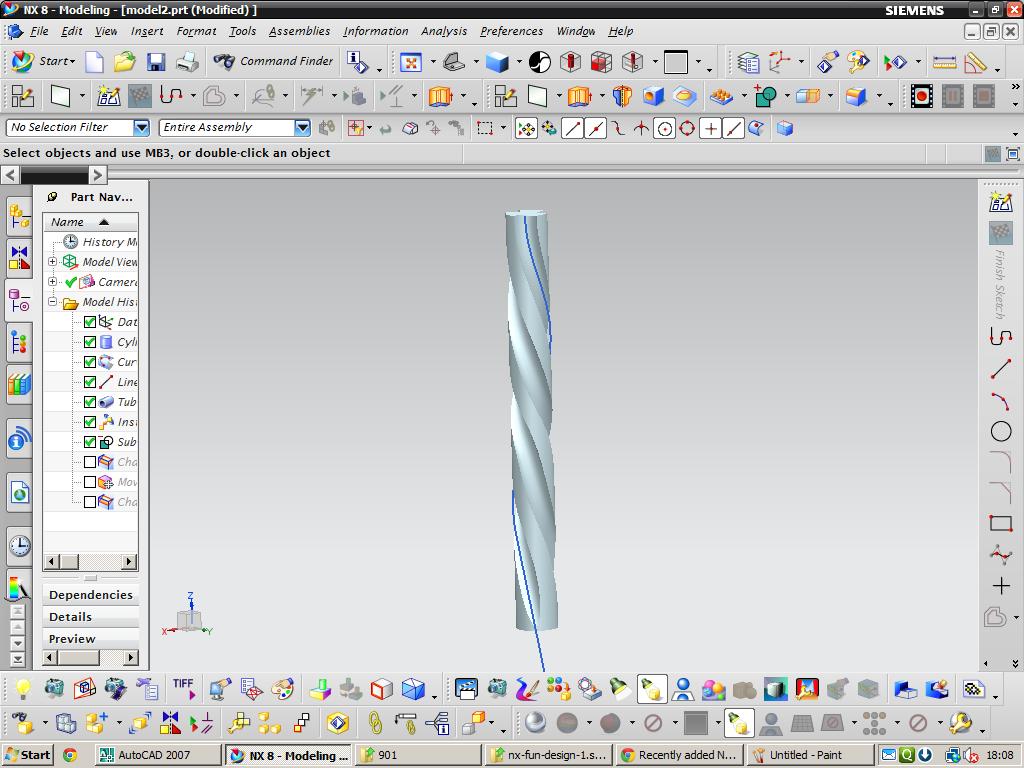The width and height of the screenshot is (1024, 768).
Task: Enable the unchecked Move feature checkbox
Action: (90, 482)
